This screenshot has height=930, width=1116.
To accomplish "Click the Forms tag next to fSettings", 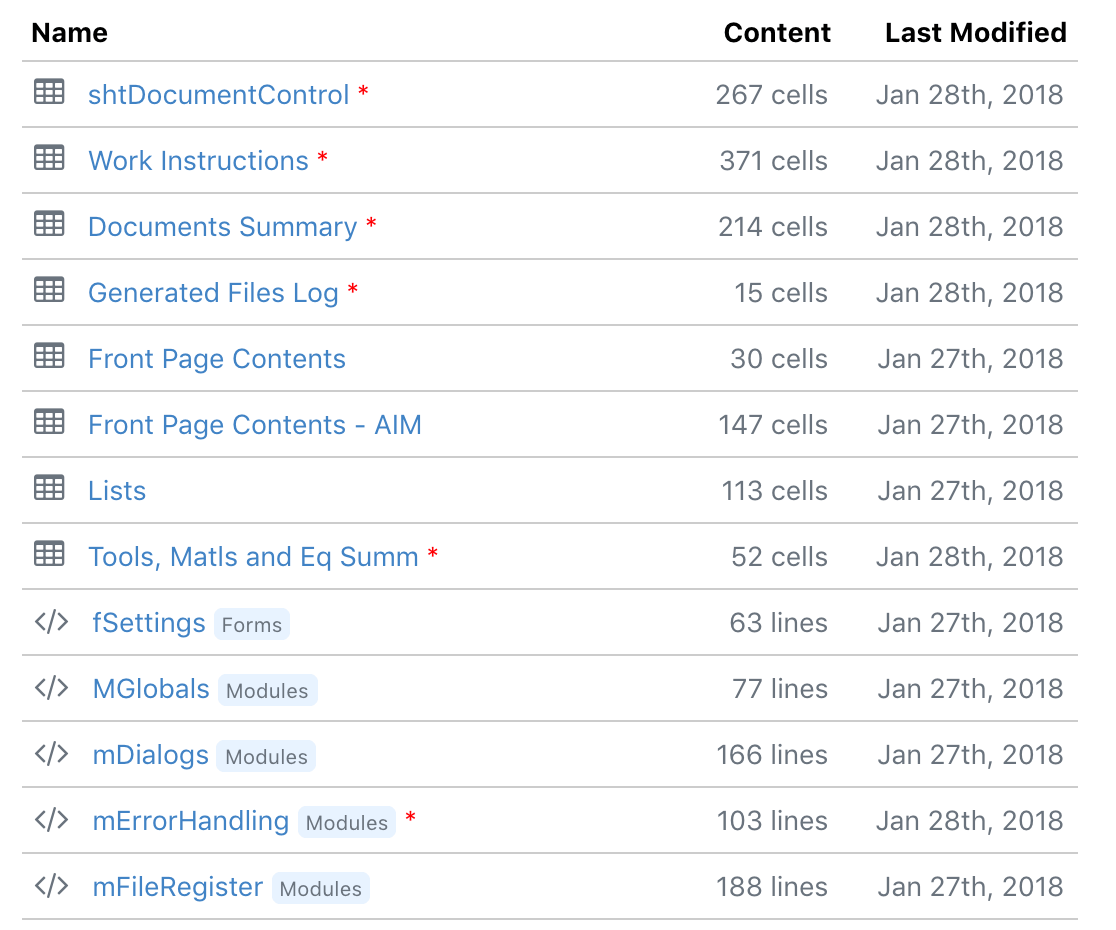I will tap(252, 625).
